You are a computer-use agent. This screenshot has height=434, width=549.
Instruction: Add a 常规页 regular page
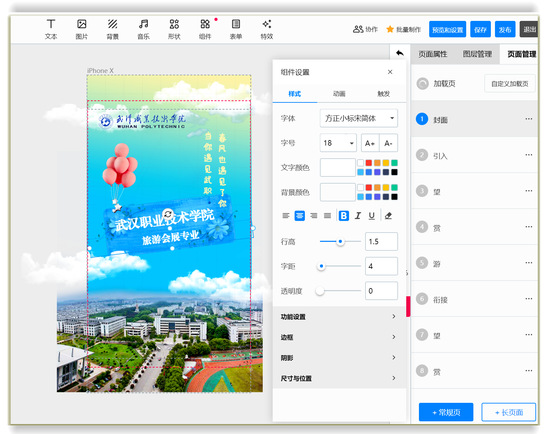coord(446,412)
